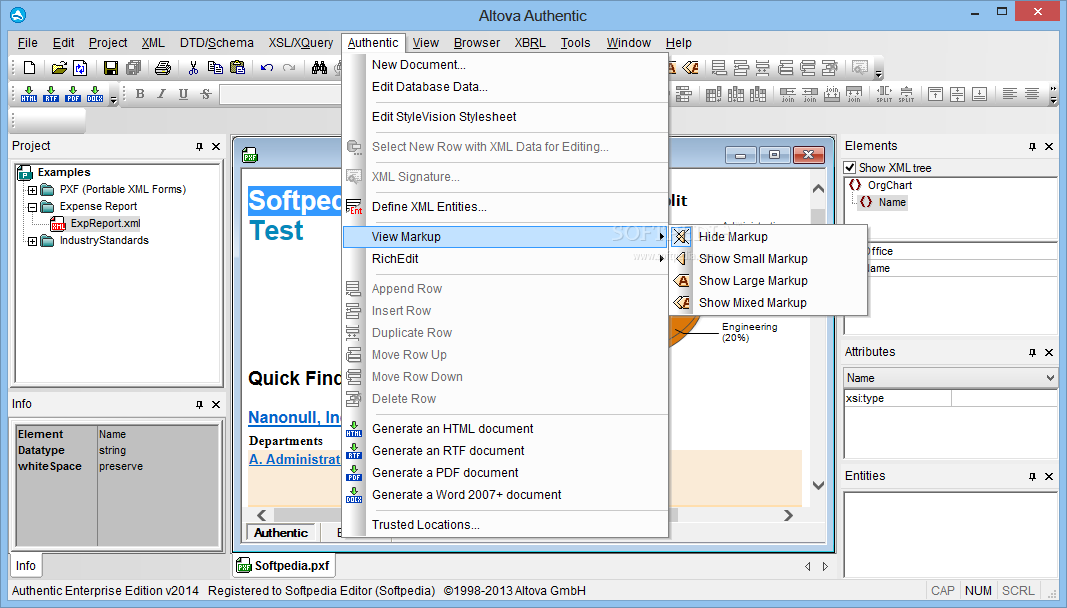
Task: Click the green PDF toolbar icon
Action: point(73,94)
